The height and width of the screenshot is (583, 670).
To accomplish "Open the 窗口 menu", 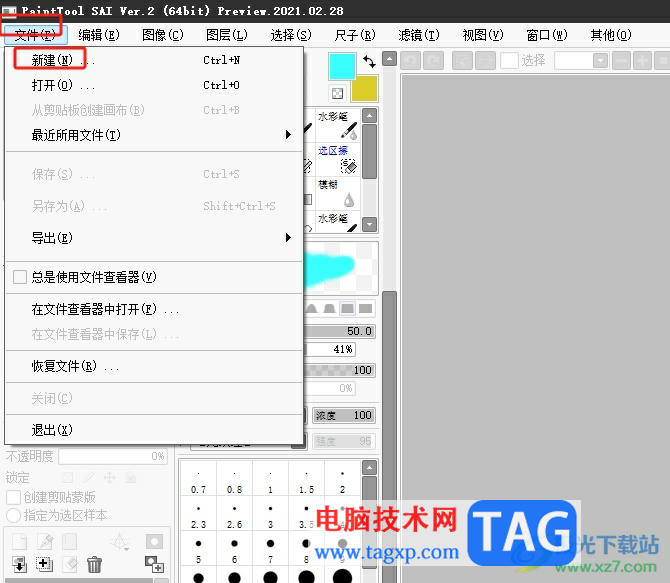I will point(547,35).
